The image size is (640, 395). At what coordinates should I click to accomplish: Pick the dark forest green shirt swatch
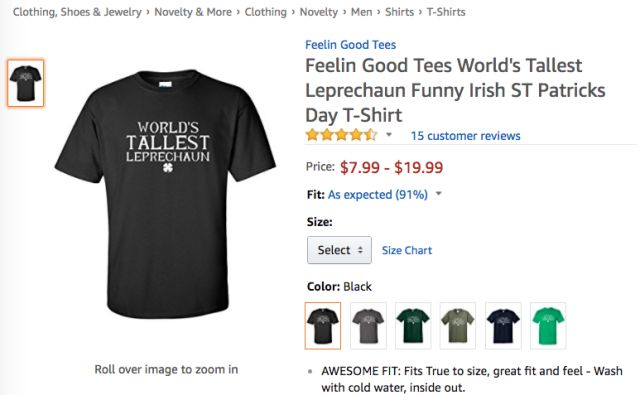(413, 326)
